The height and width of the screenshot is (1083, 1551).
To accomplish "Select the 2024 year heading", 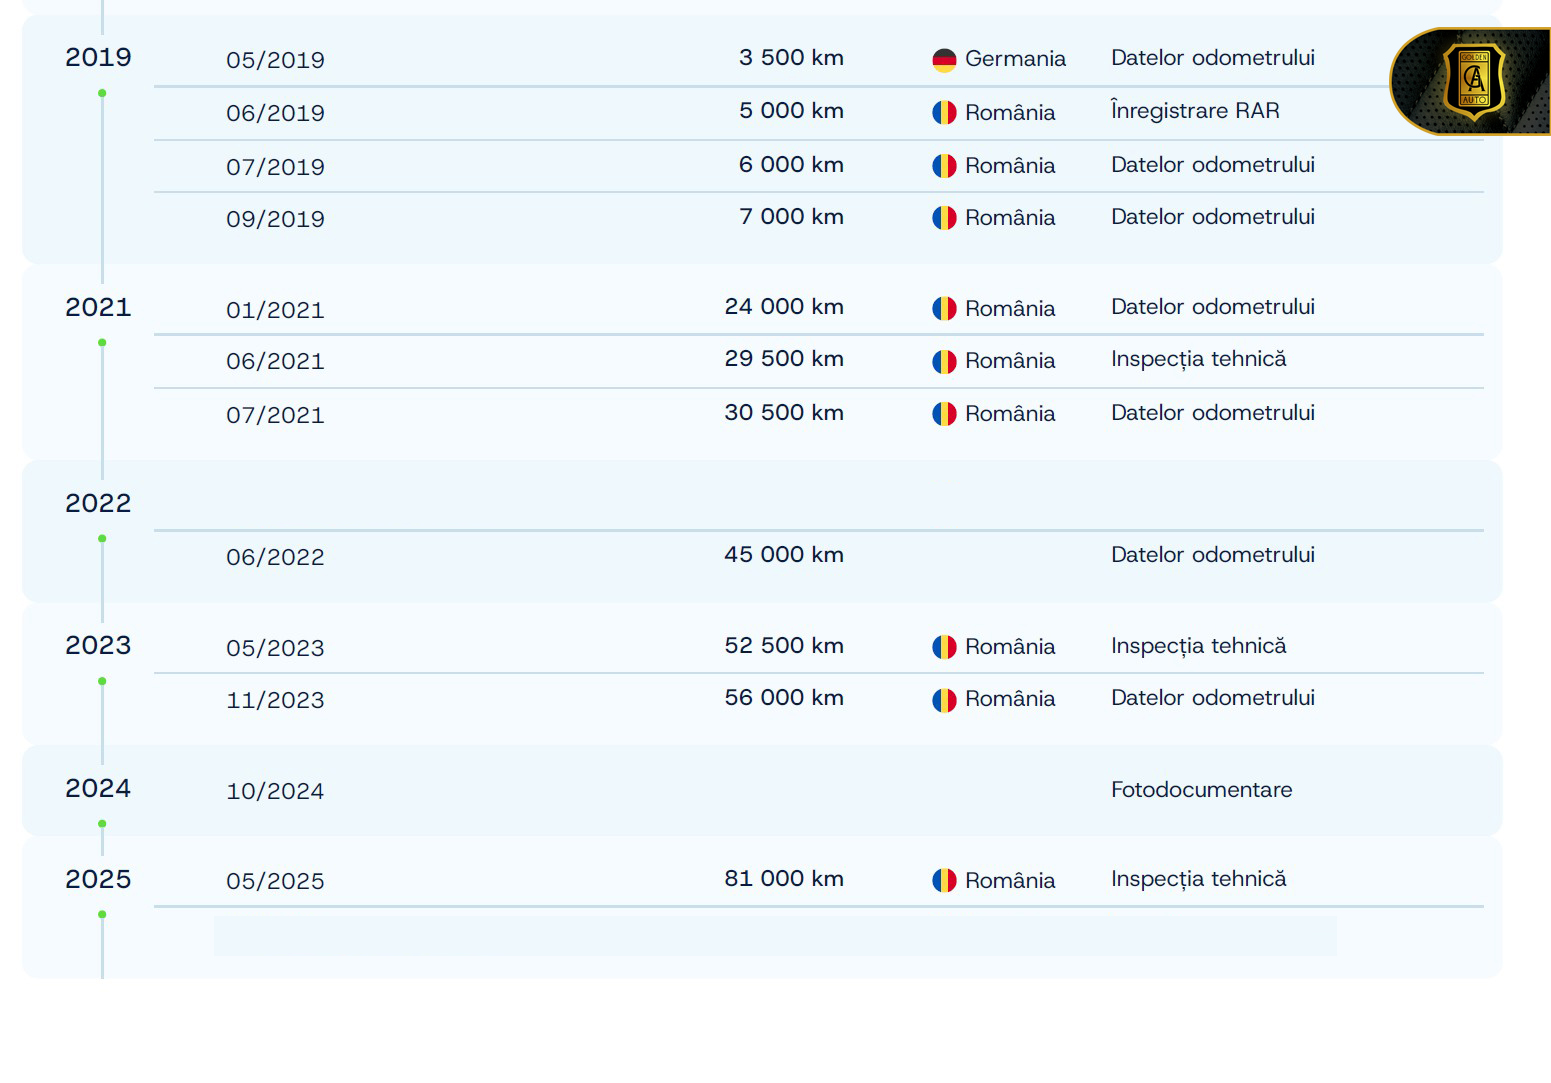I will 98,789.
